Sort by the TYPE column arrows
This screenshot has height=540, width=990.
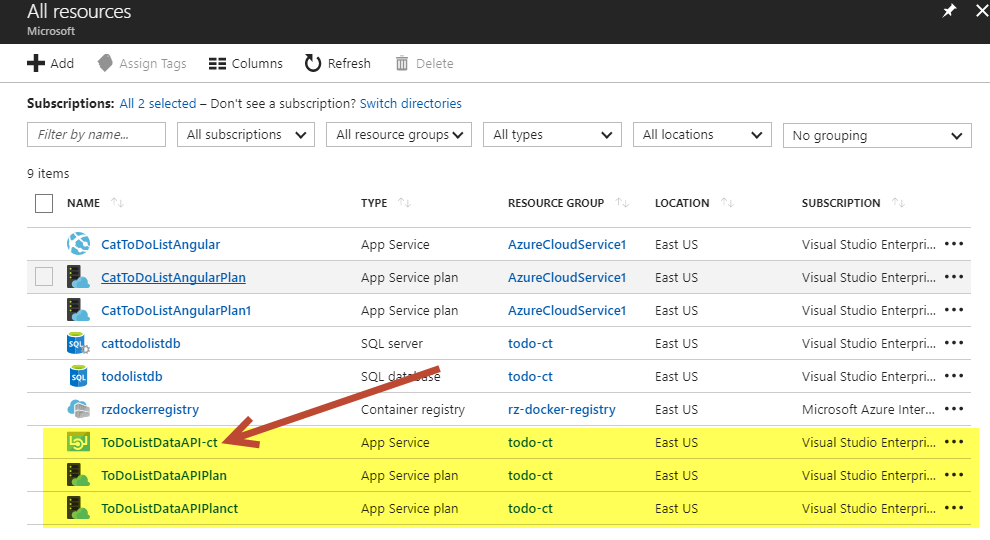[x=404, y=203]
